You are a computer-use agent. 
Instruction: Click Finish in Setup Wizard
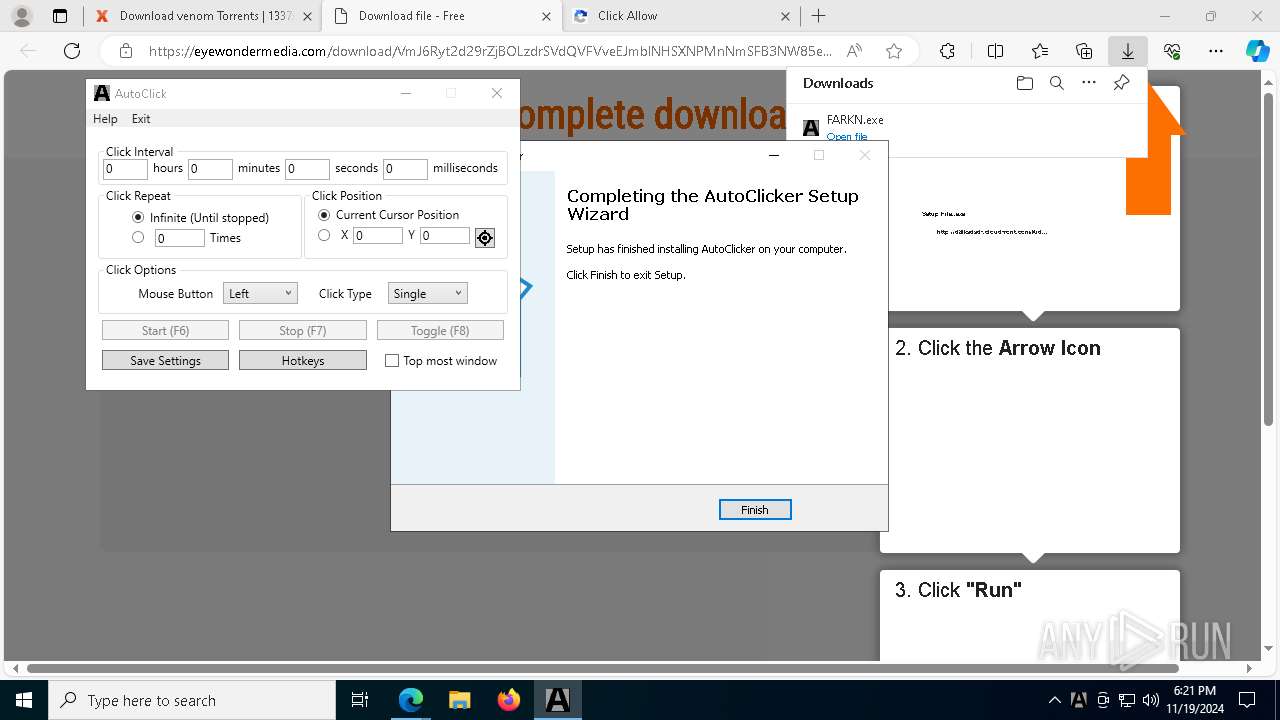point(755,510)
